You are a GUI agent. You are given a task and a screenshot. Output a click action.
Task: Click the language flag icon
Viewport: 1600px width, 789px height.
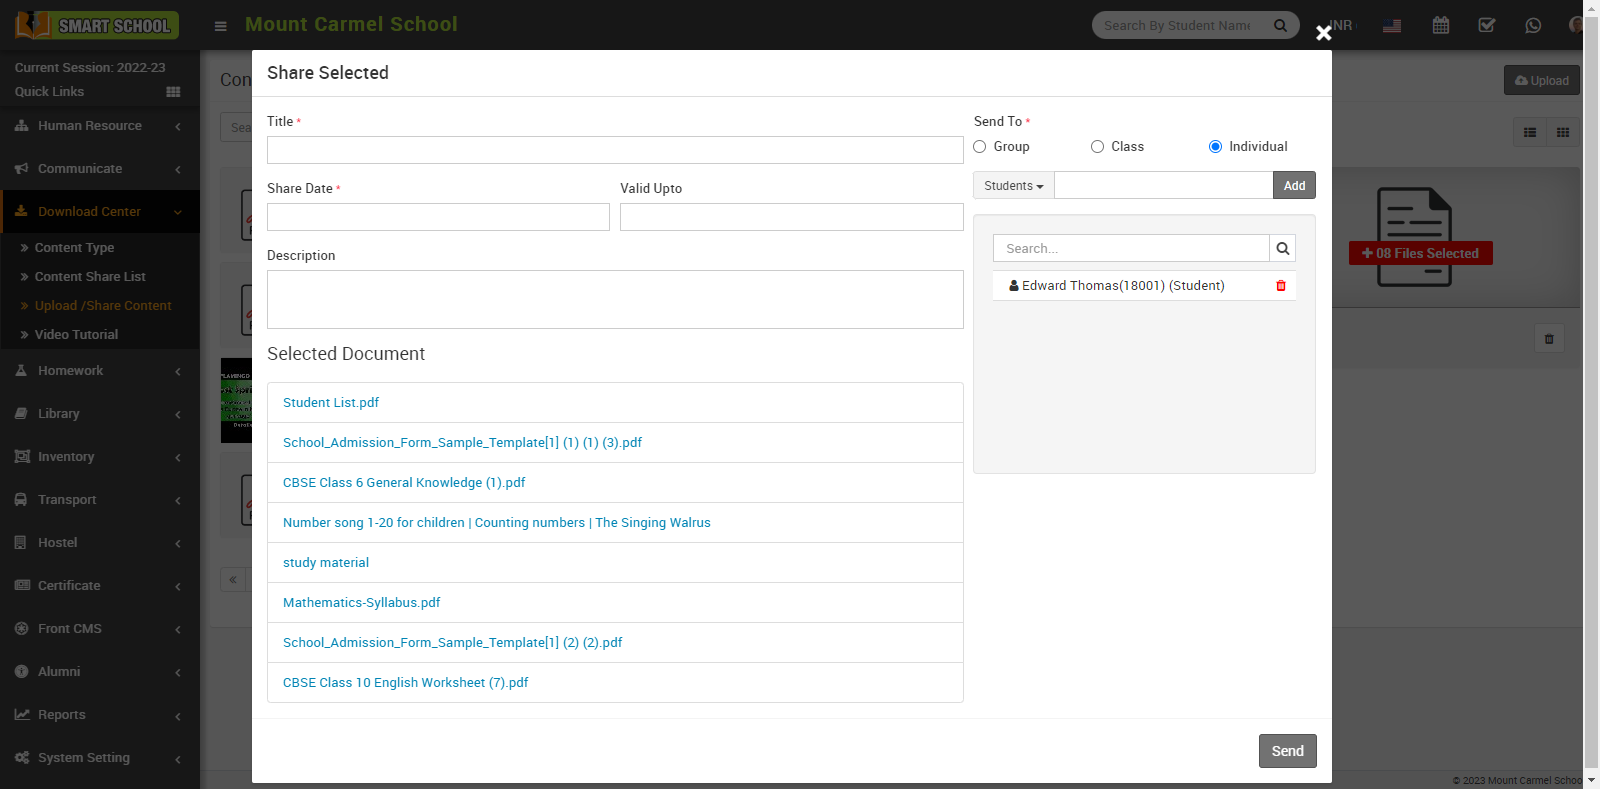[x=1391, y=26]
